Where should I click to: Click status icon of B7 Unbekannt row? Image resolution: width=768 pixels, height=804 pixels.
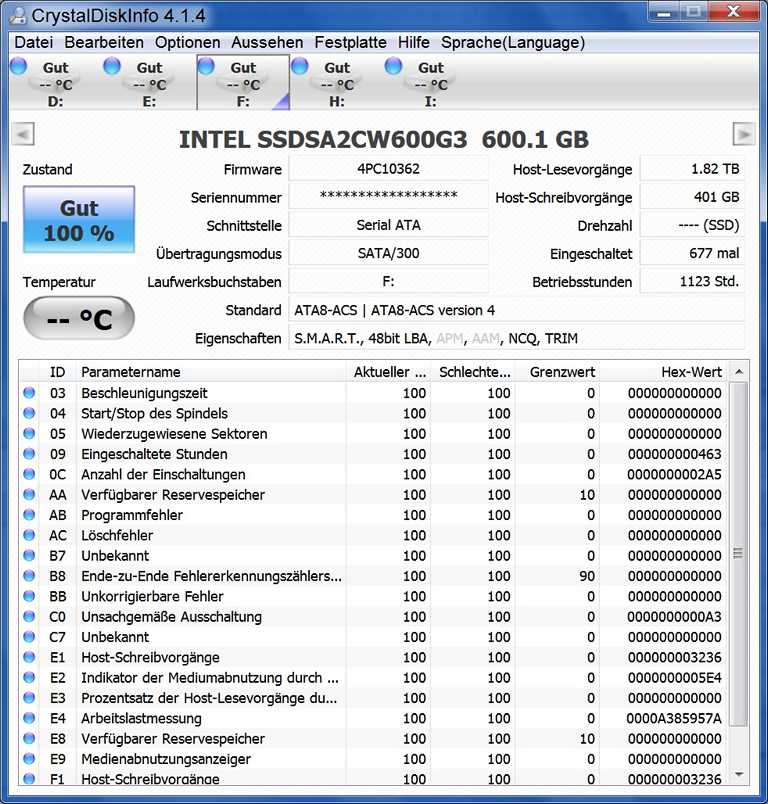29,555
